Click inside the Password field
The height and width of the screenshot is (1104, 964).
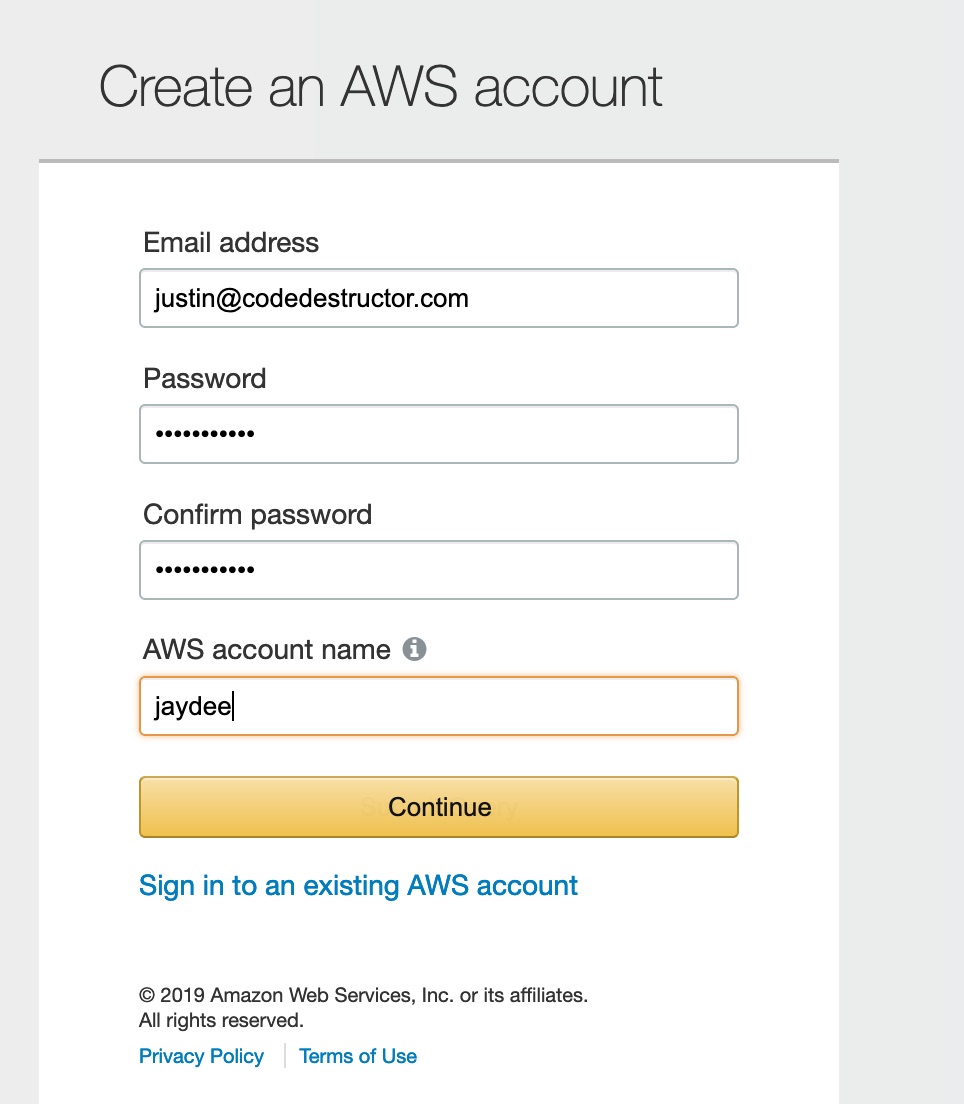tap(439, 434)
